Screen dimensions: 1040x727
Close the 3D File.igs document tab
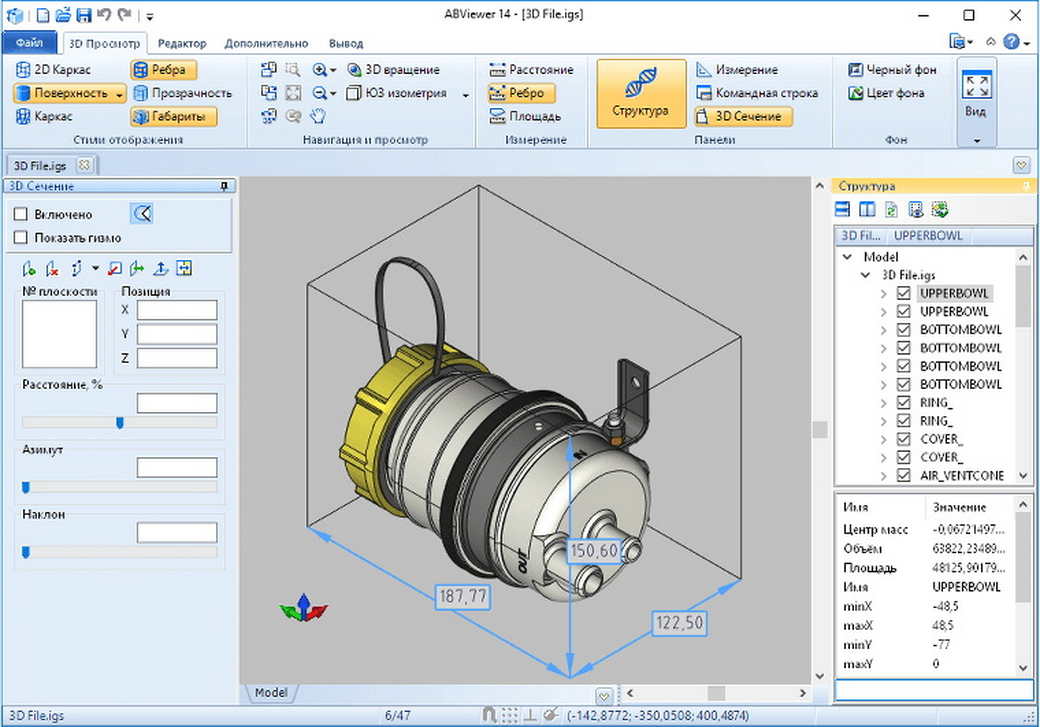pos(84,165)
